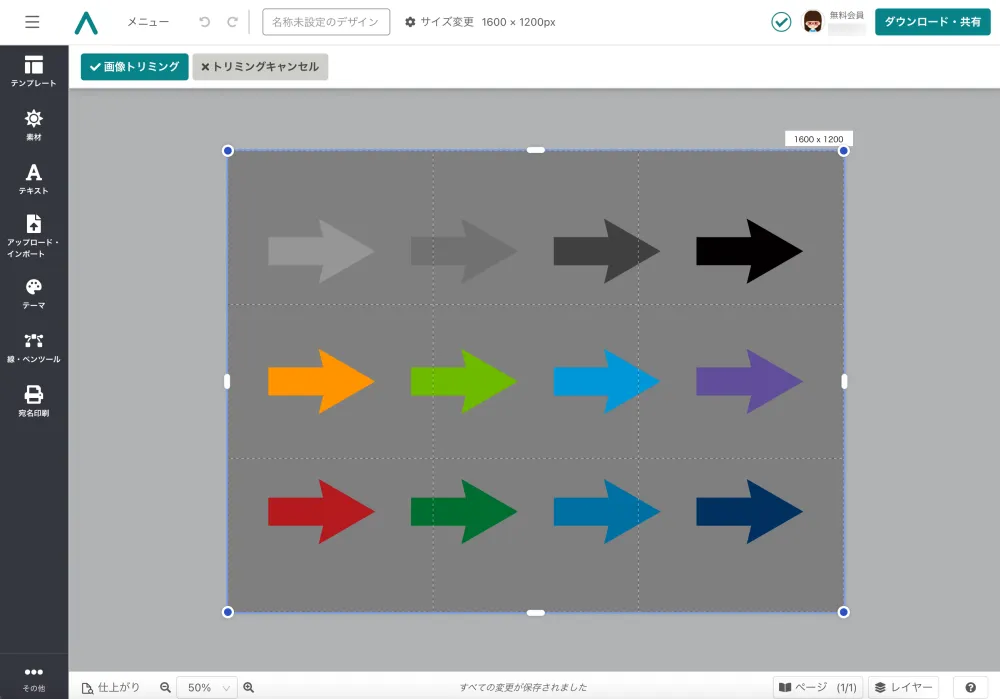This screenshot has height=699, width=1000.
Task: Select the line and pen tool
Action: coord(34,347)
